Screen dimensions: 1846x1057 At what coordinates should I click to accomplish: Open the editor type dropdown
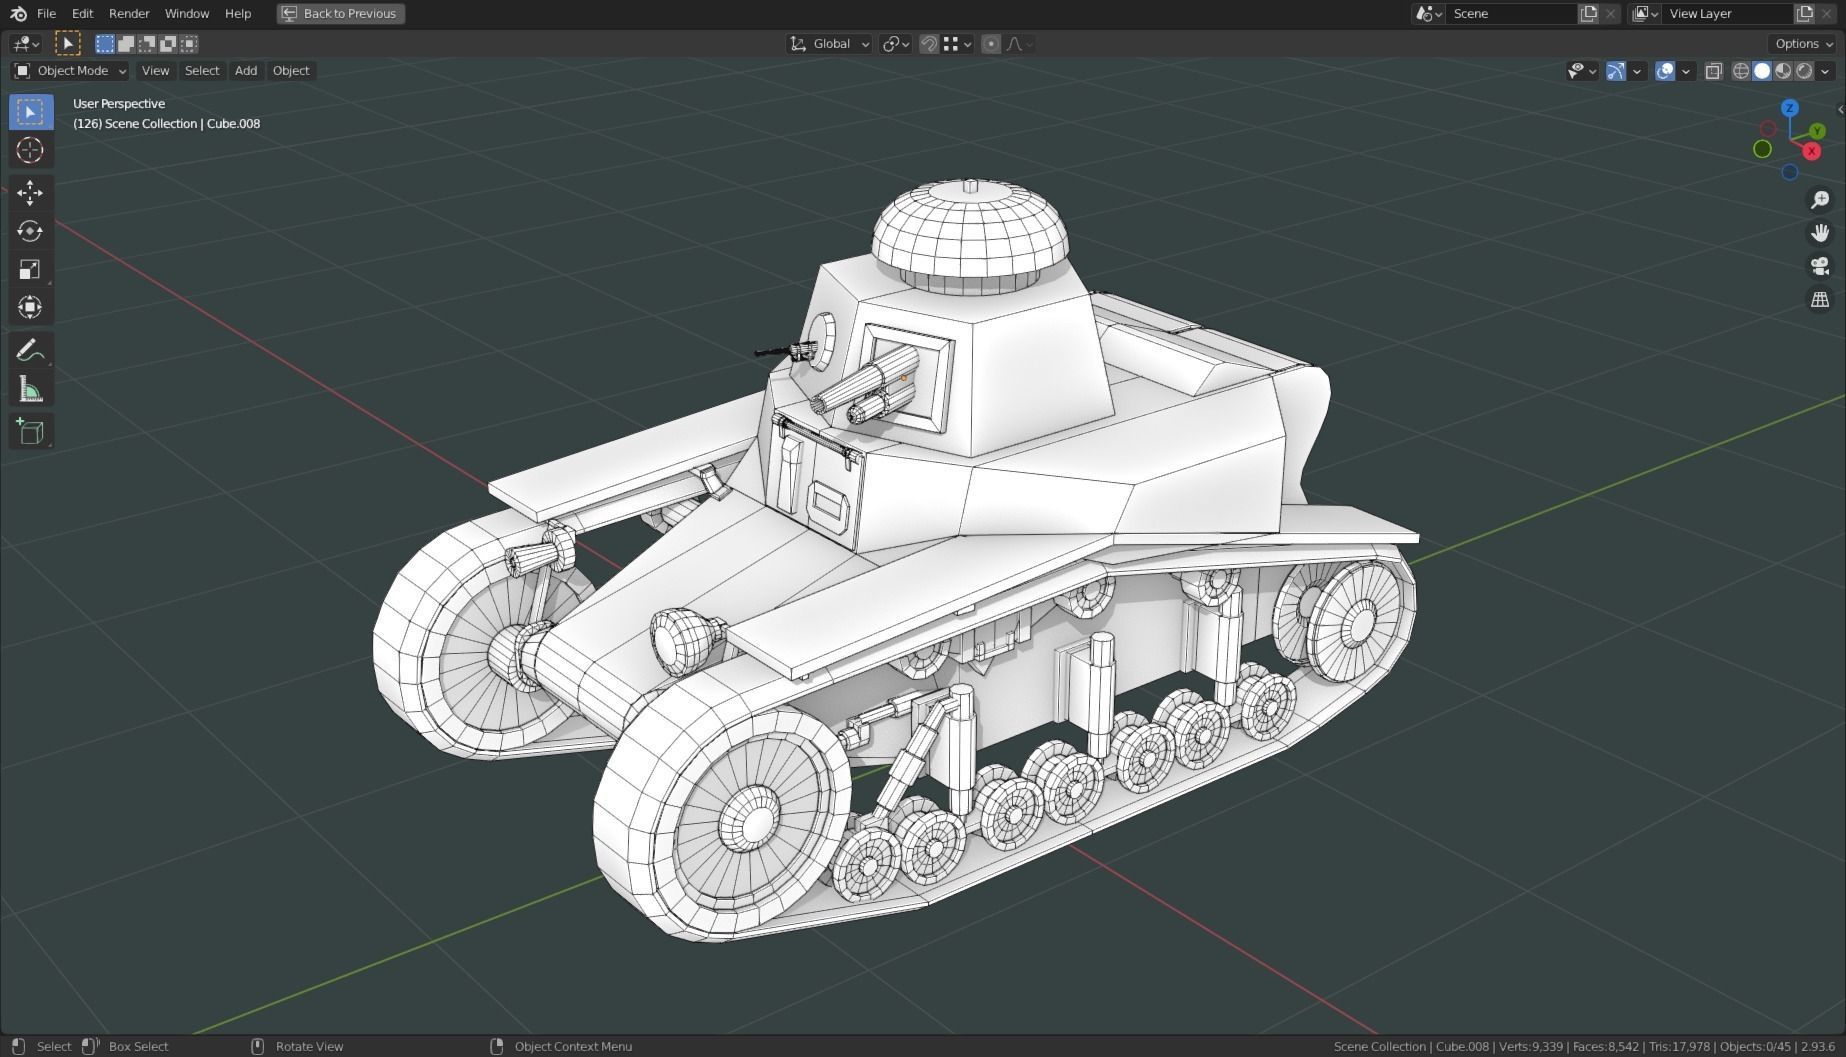25,43
